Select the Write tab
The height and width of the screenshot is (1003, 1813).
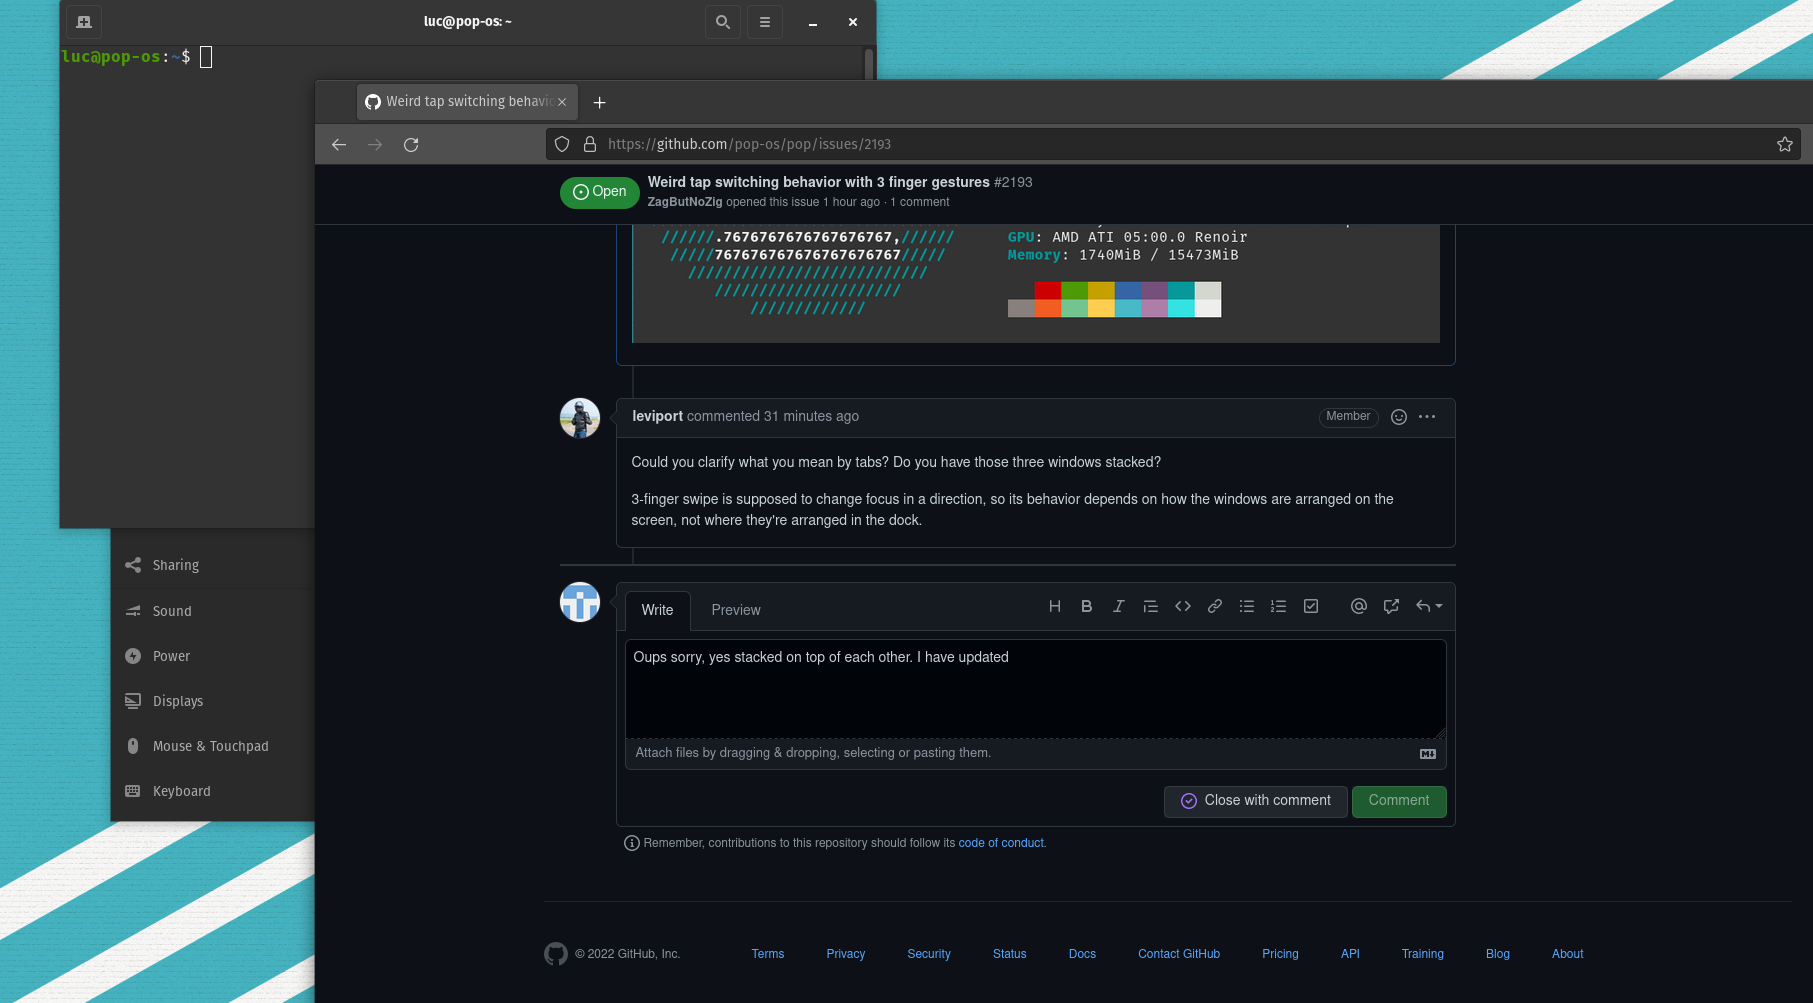pyautogui.click(x=657, y=610)
